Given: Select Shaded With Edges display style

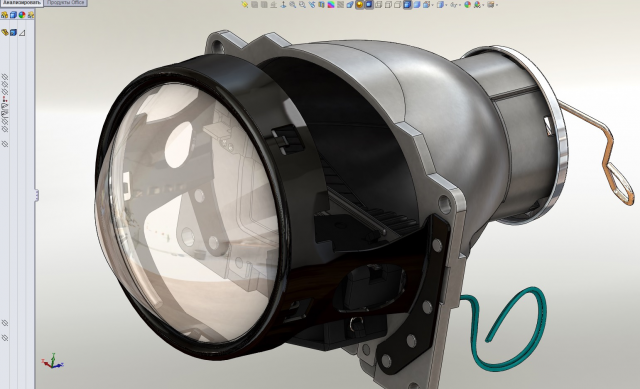Looking at the screenshot, I should tap(407, 5).
